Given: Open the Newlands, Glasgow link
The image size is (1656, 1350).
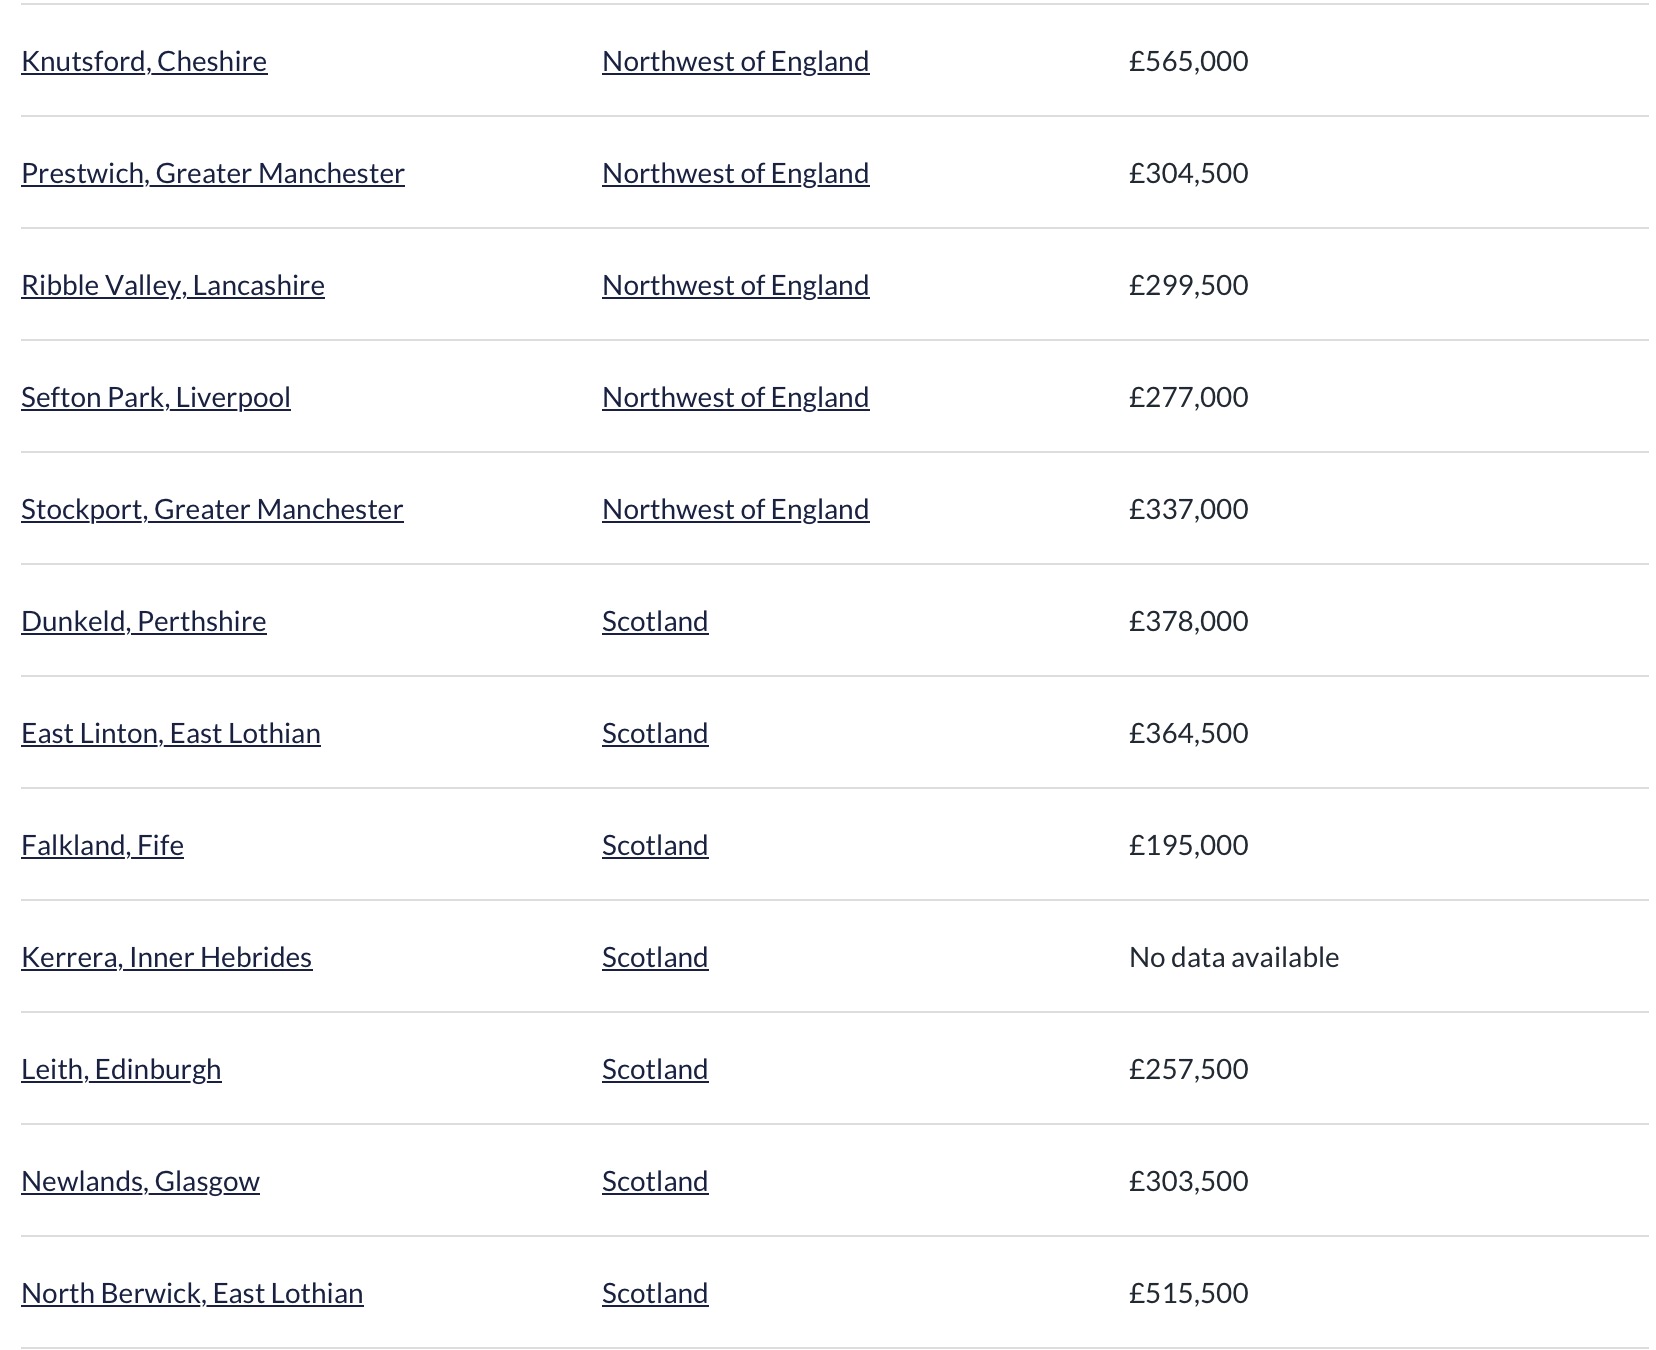Looking at the screenshot, I should [140, 1181].
